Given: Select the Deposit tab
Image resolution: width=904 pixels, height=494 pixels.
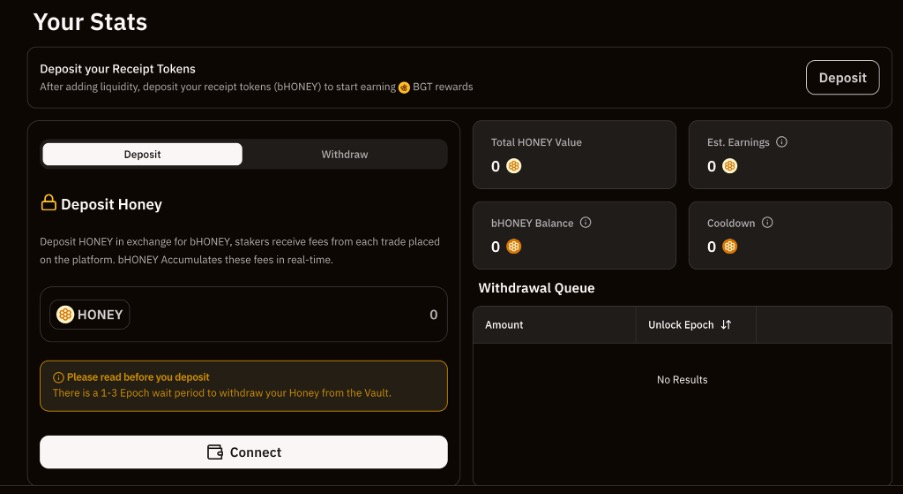Looking at the screenshot, I should tap(142, 154).
